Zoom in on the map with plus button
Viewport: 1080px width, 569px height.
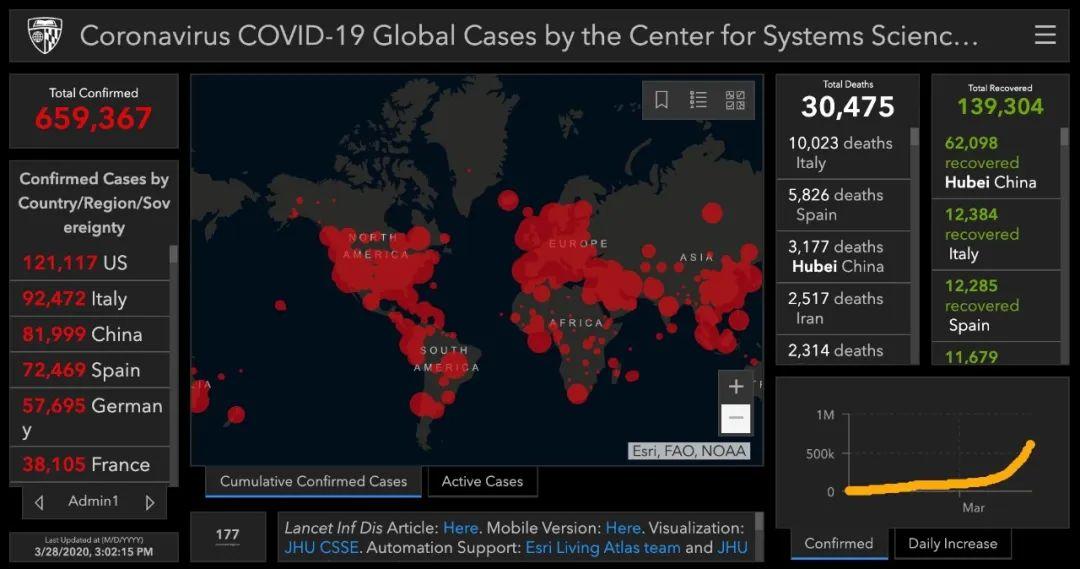pos(736,387)
